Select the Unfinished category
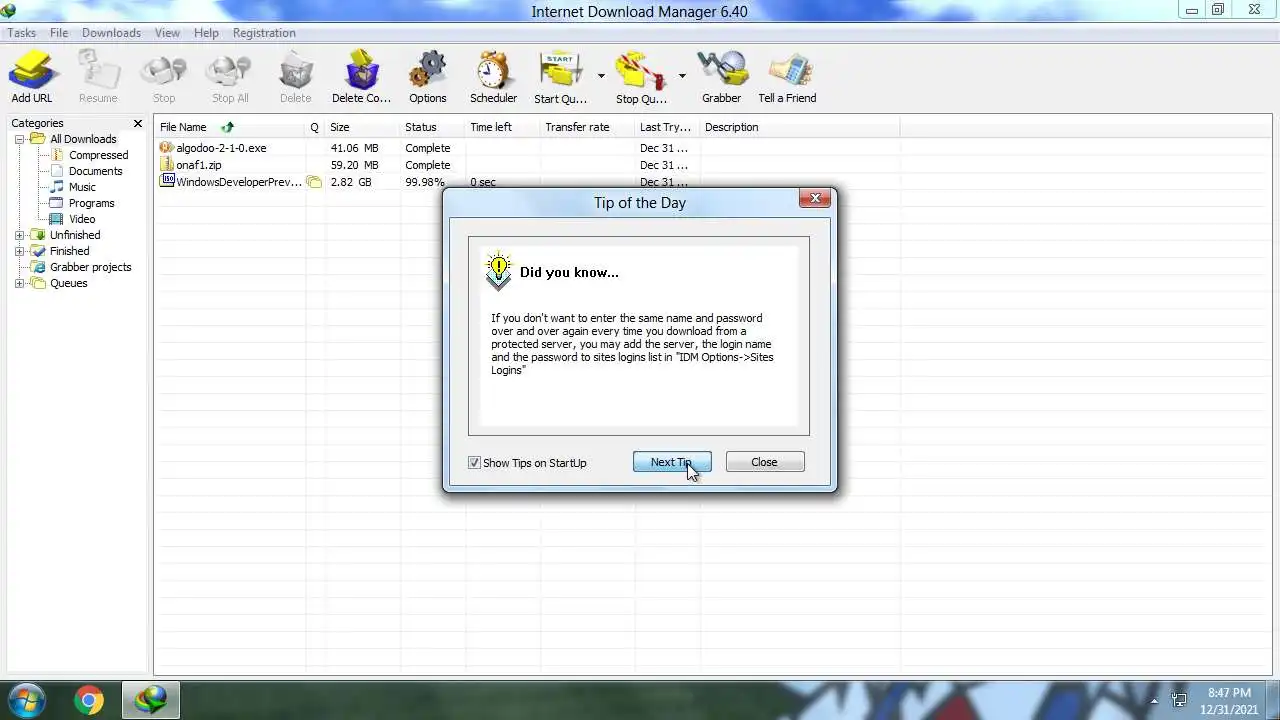Viewport: 1280px width, 720px height. (75, 235)
